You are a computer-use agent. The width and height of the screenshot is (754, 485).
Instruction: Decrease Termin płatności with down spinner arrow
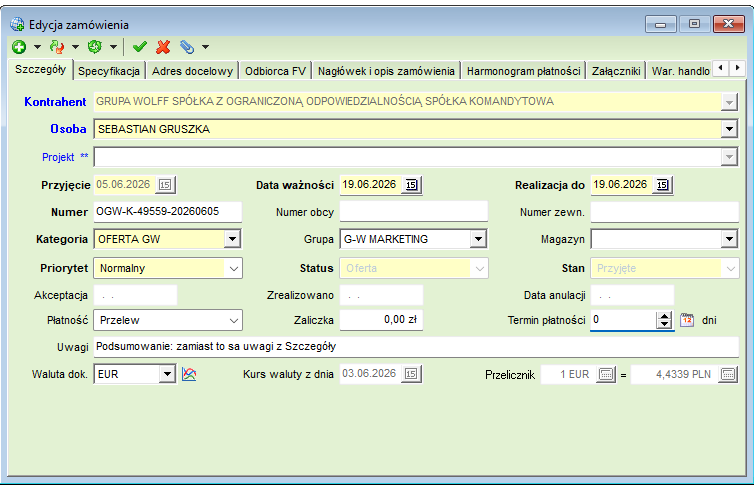click(x=664, y=324)
